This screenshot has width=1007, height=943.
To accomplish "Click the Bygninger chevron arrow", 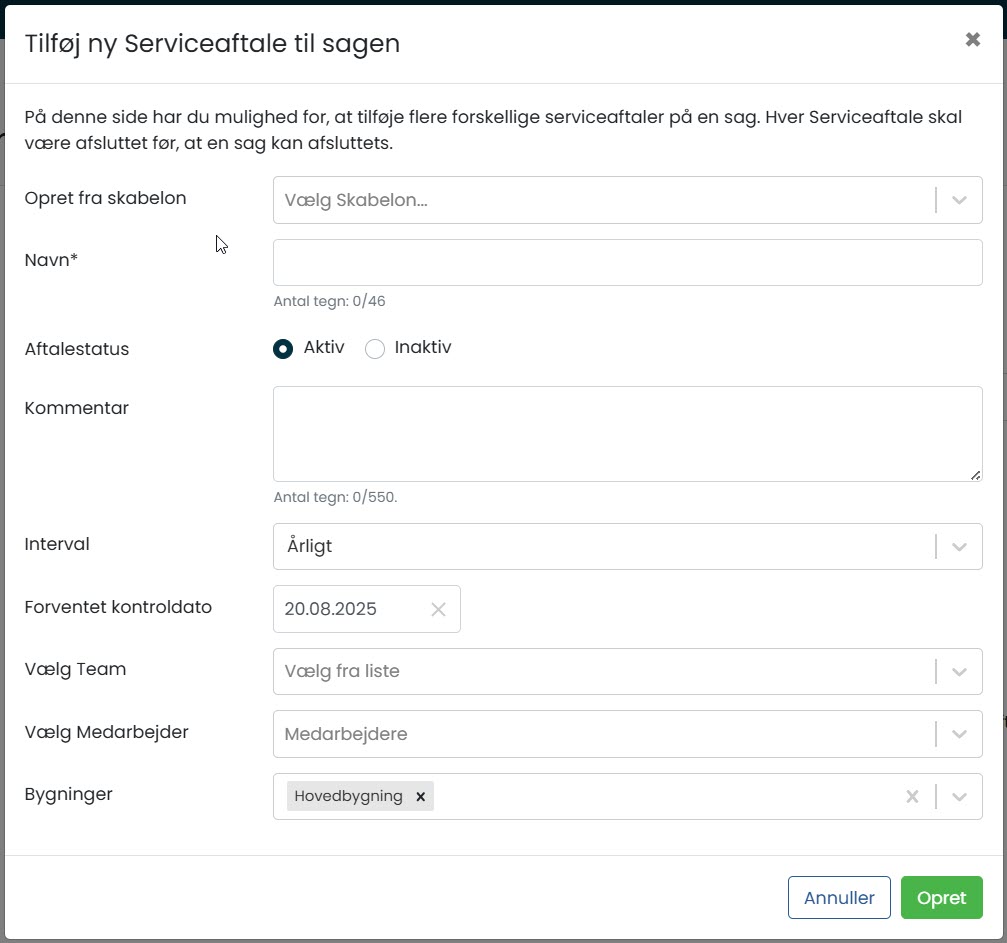I will click(x=959, y=796).
